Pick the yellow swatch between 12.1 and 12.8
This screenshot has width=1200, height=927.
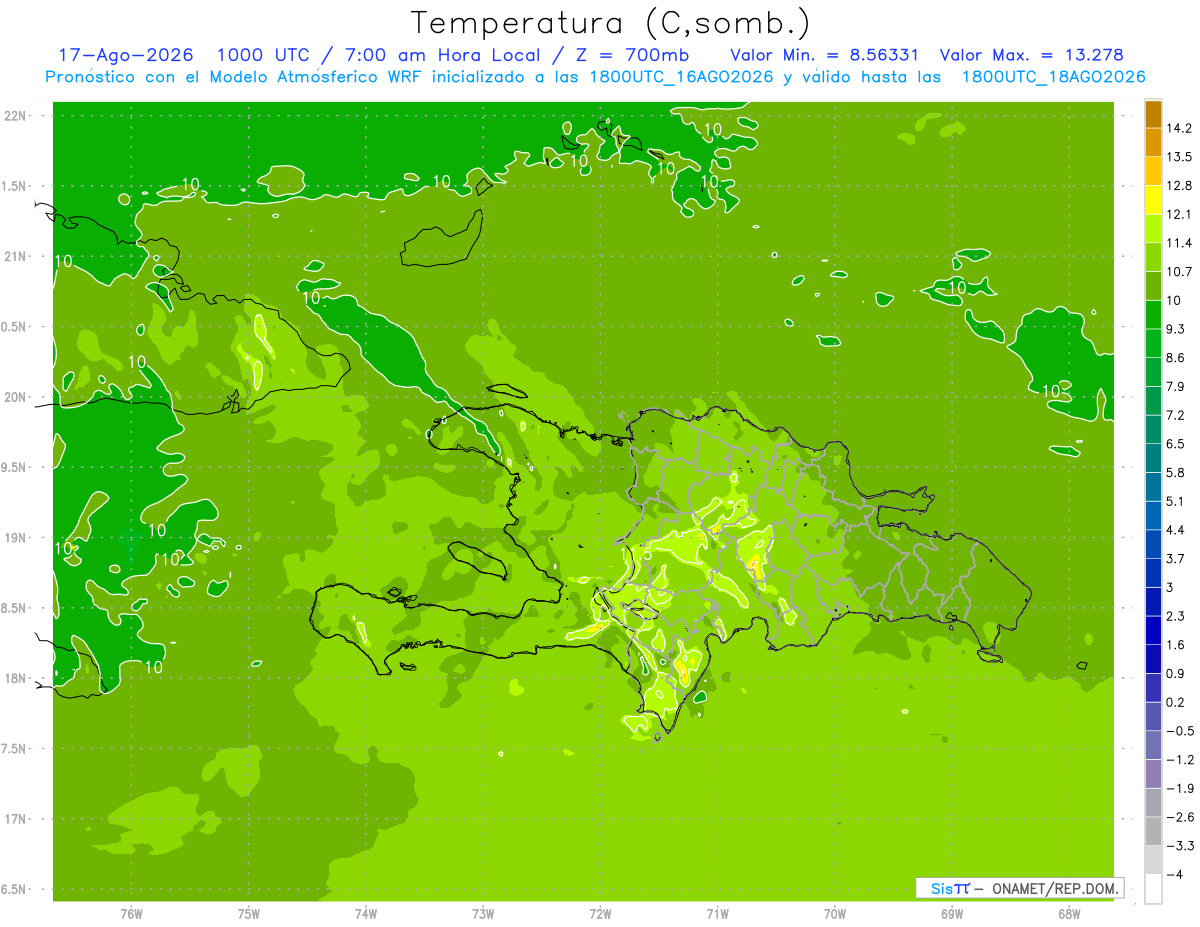pyautogui.click(x=1153, y=200)
